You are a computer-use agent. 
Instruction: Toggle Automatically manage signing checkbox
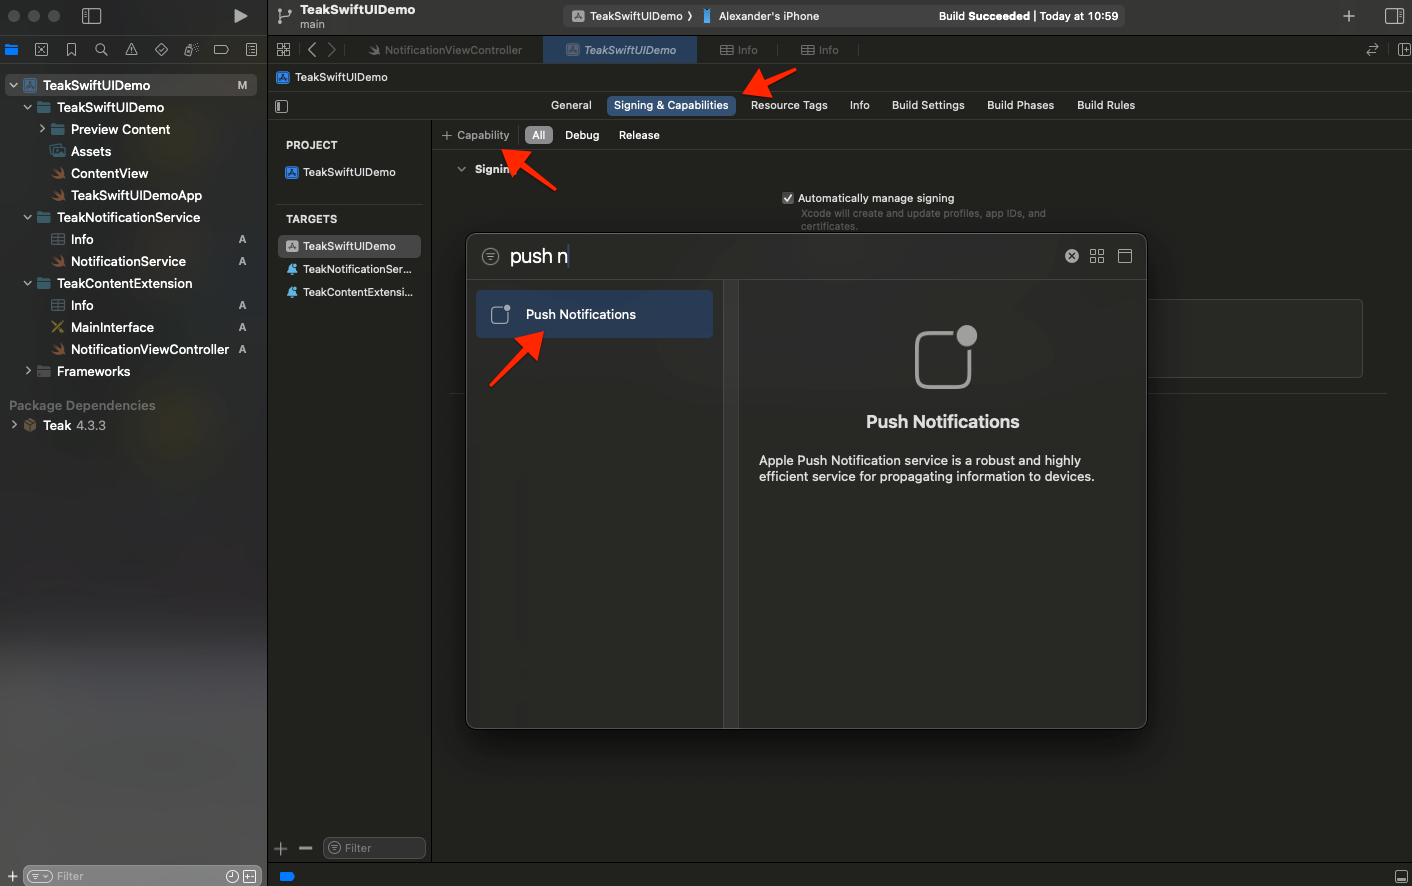click(788, 198)
